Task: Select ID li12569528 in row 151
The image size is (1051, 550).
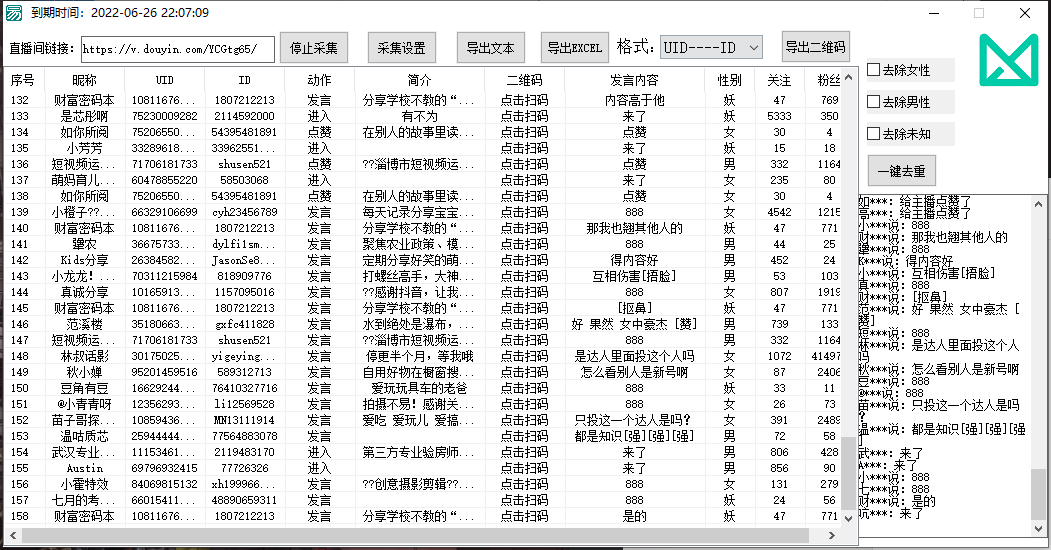Action: 245,405
